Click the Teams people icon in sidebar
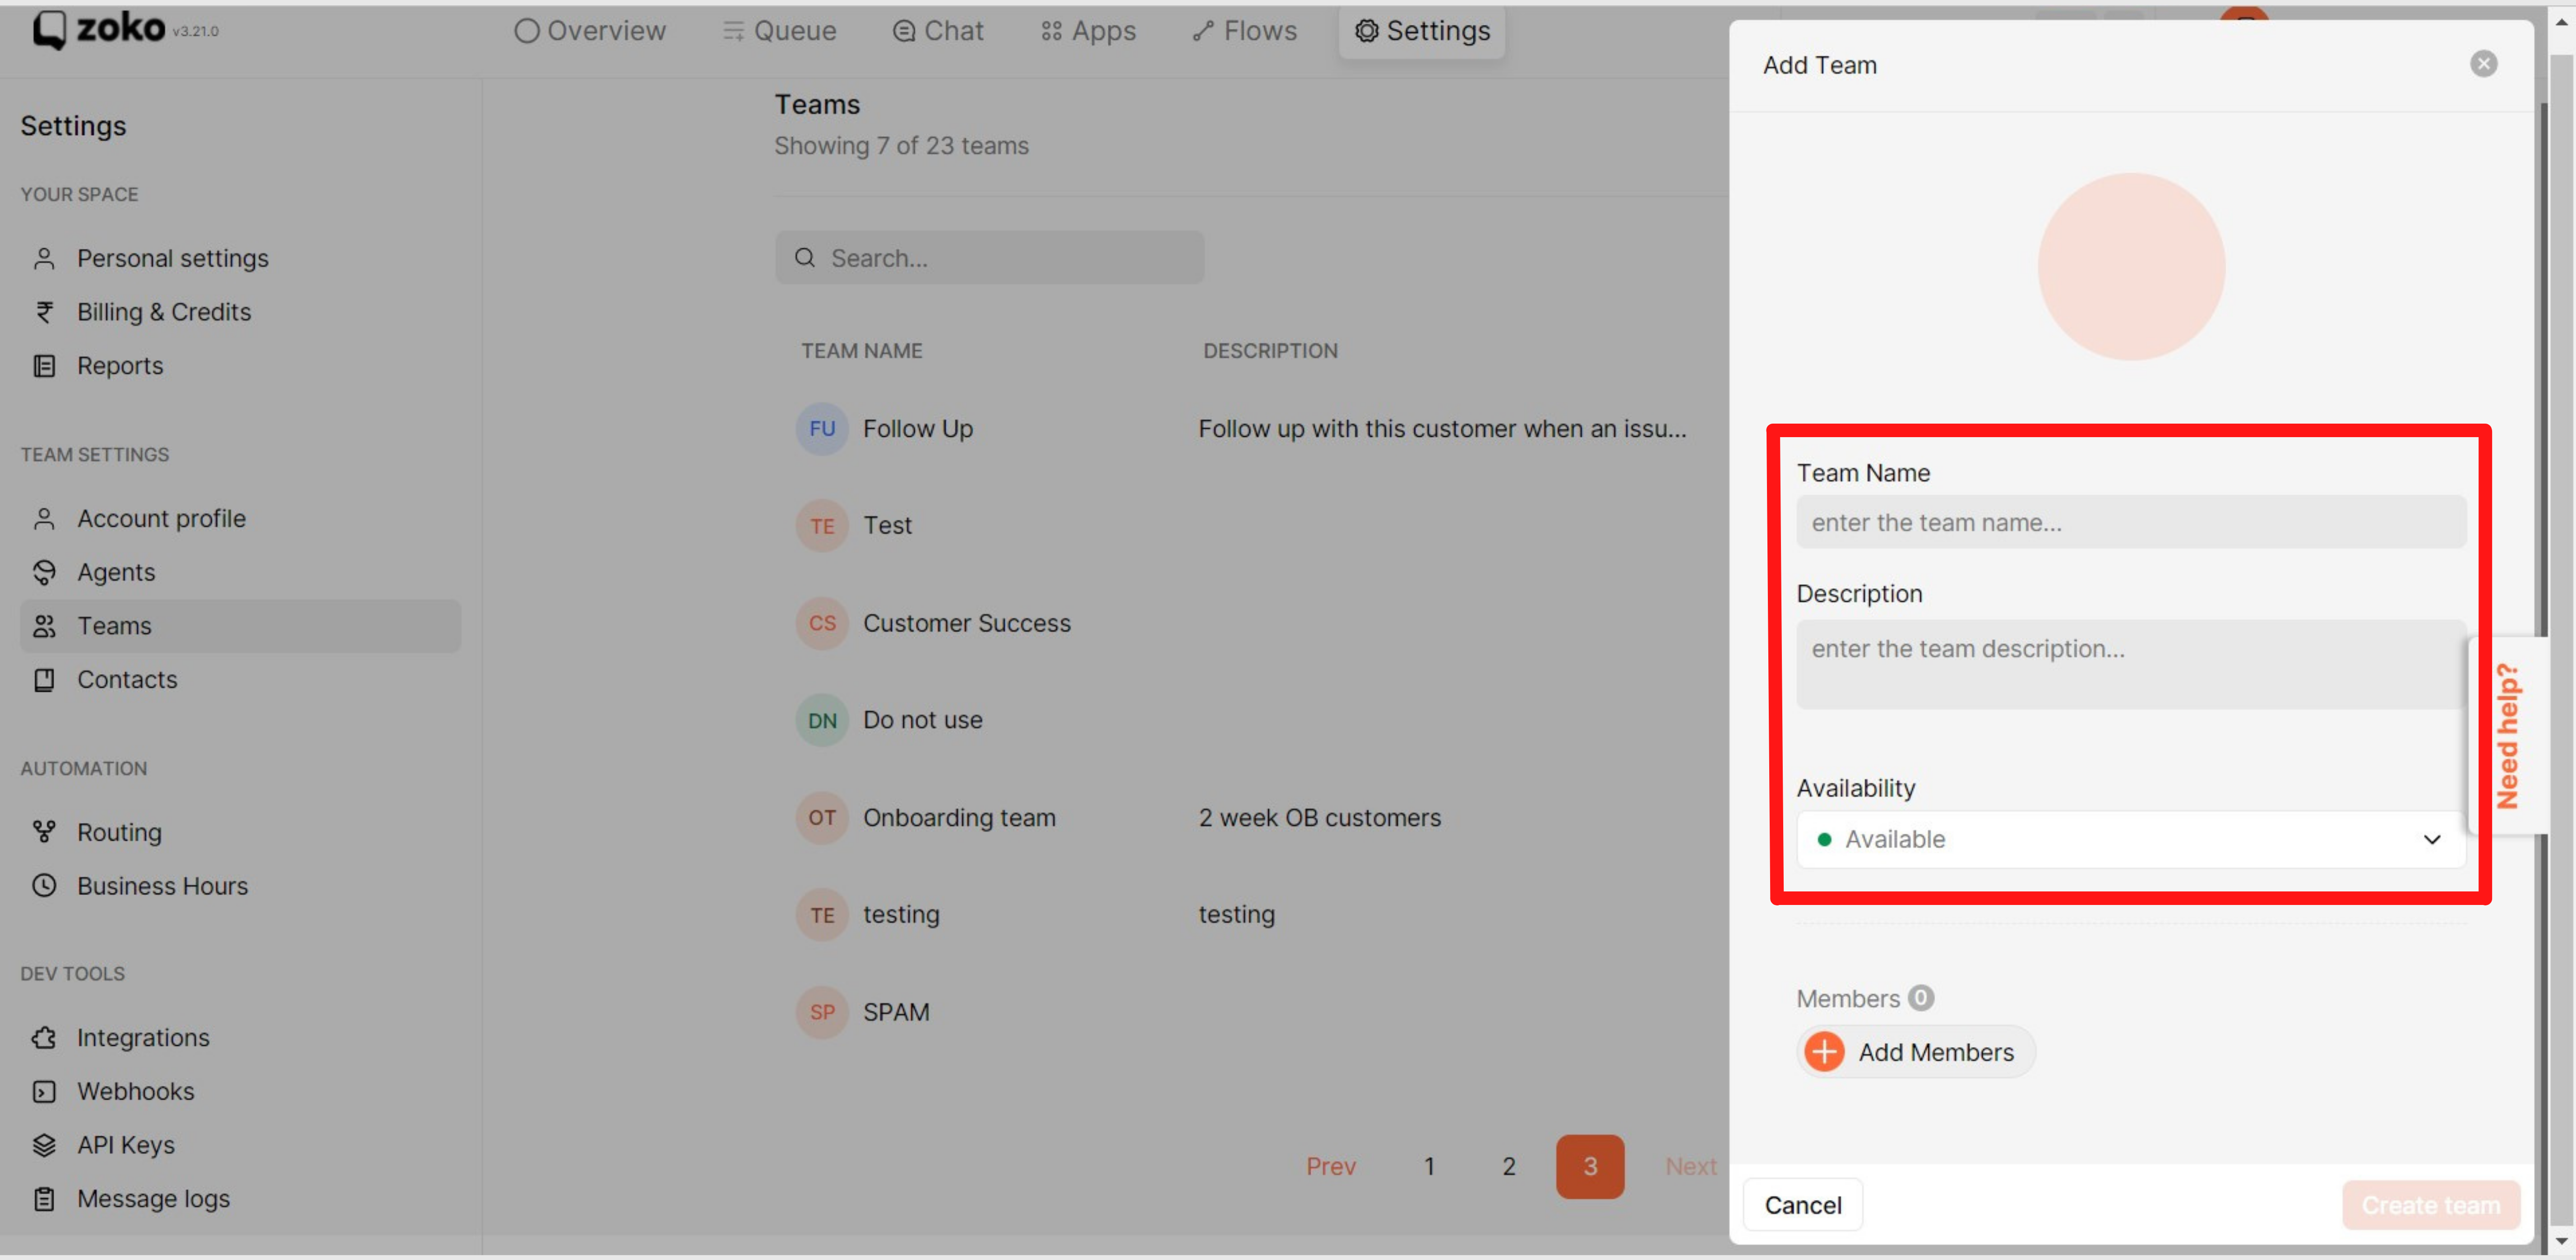2576x1260 pixels. pyautogui.click(x=44, y=626)
